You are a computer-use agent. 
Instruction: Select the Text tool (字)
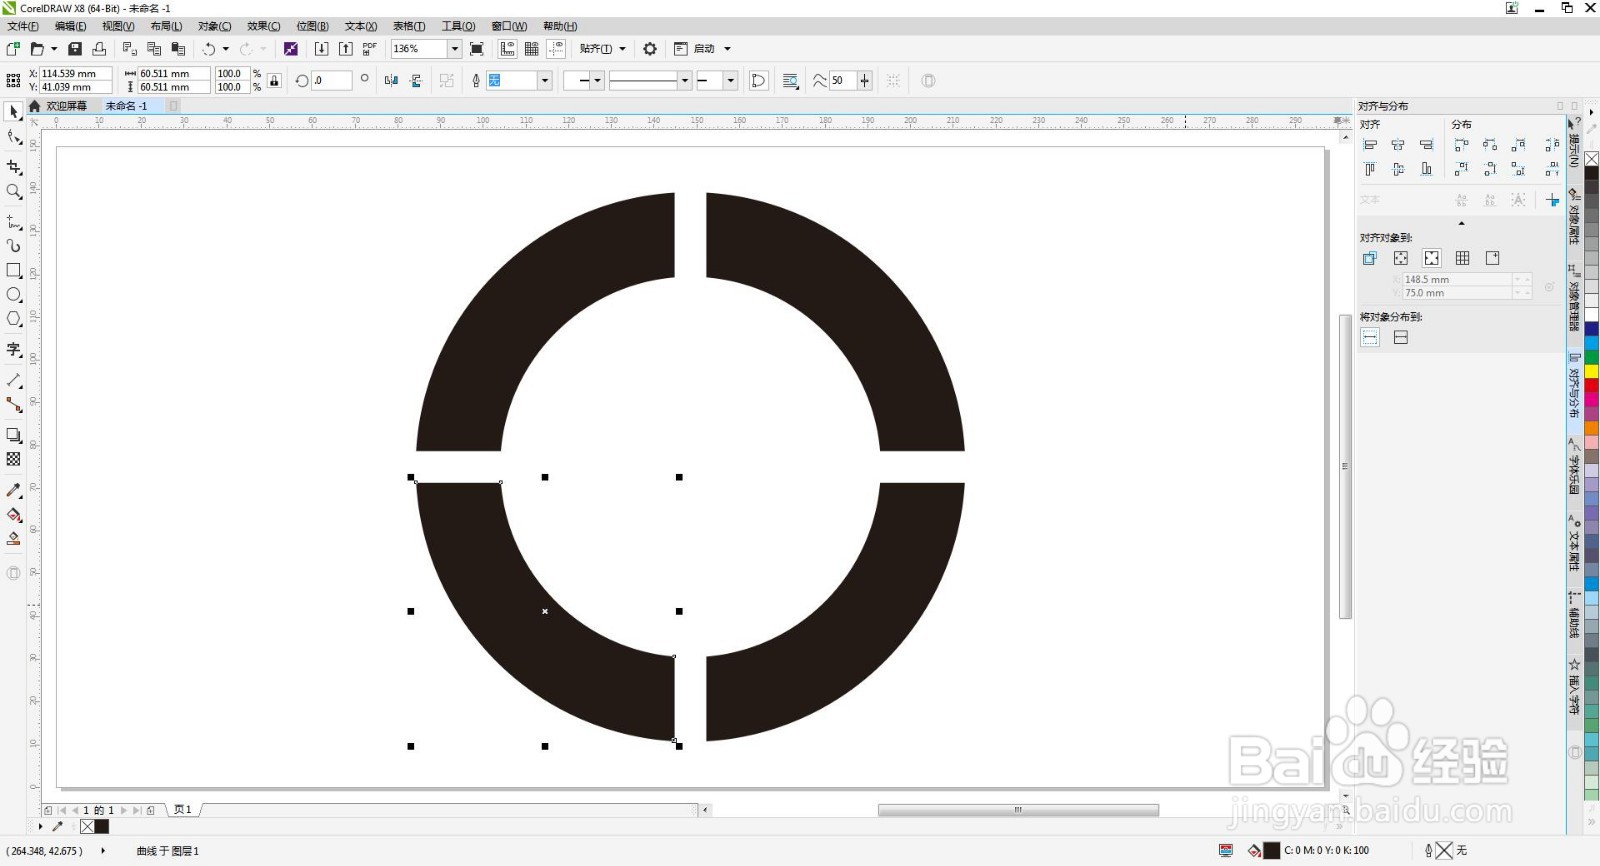[14, 349]
